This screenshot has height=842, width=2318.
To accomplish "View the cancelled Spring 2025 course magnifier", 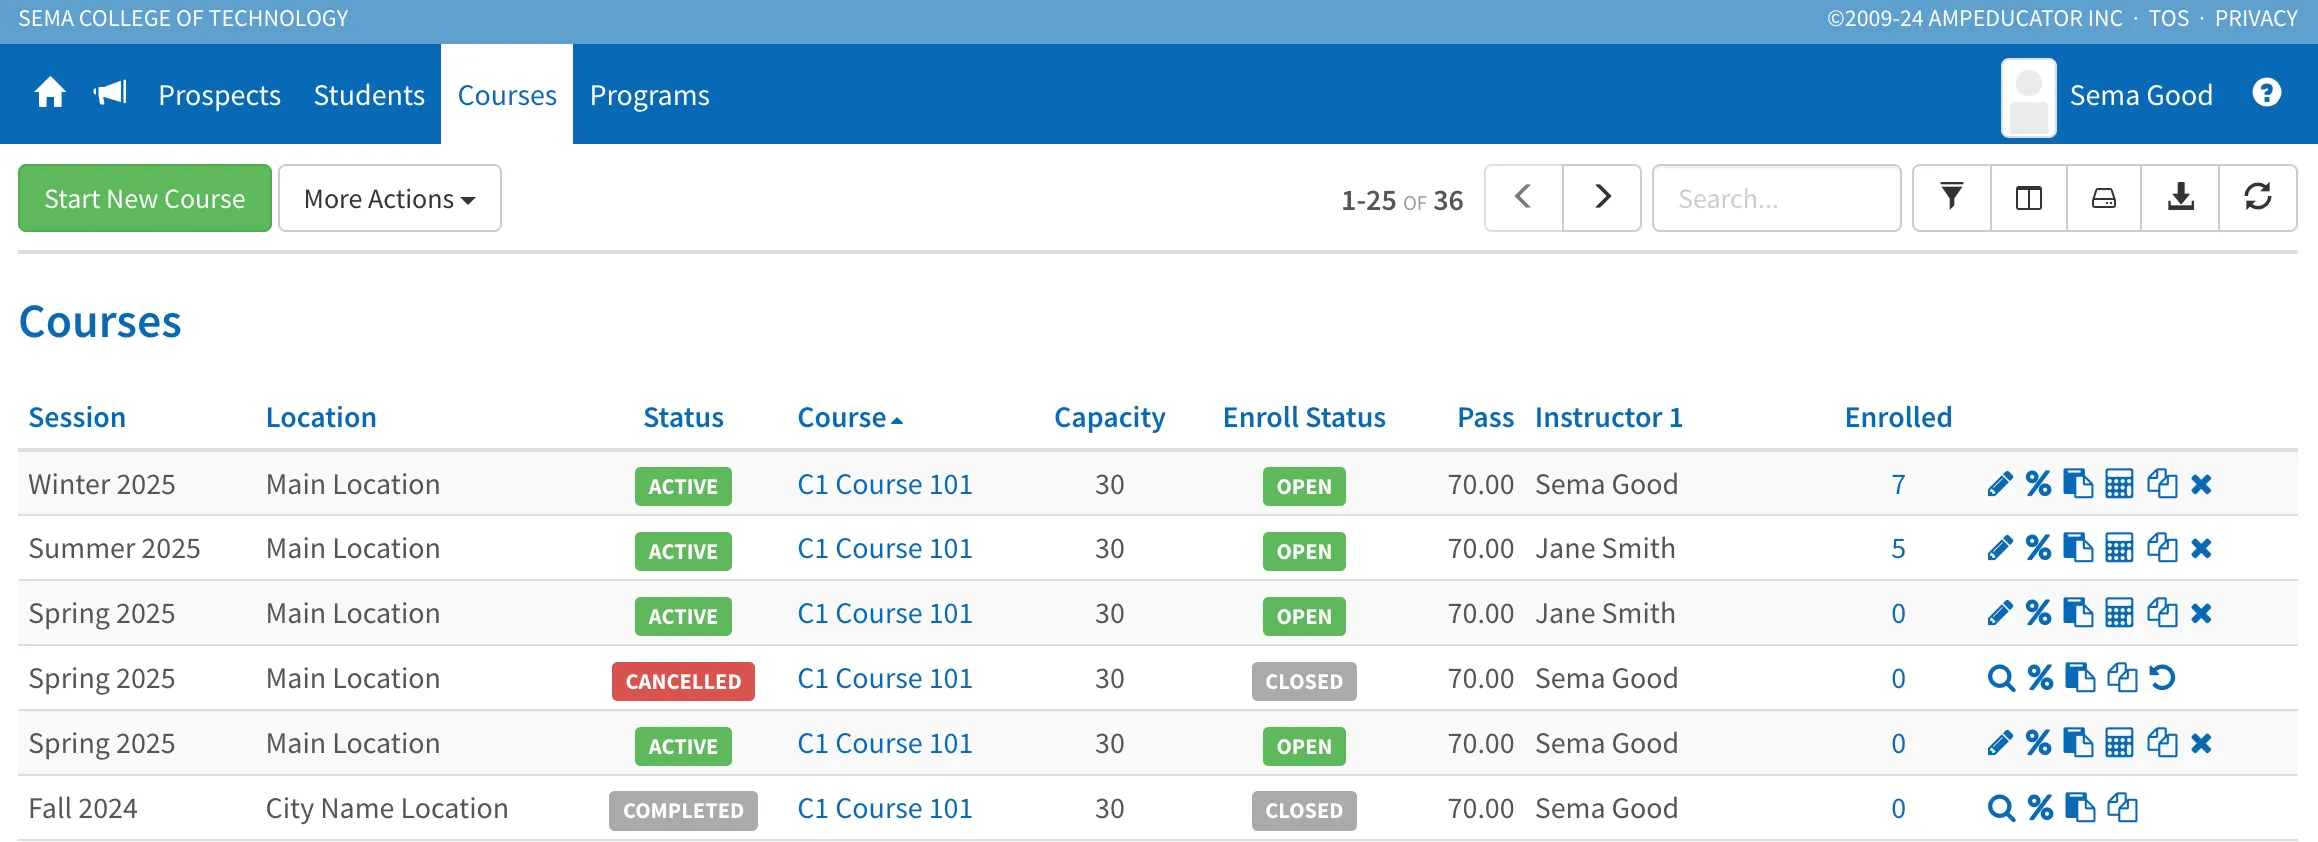I will pyautogui.click(x=2001, y=678).
